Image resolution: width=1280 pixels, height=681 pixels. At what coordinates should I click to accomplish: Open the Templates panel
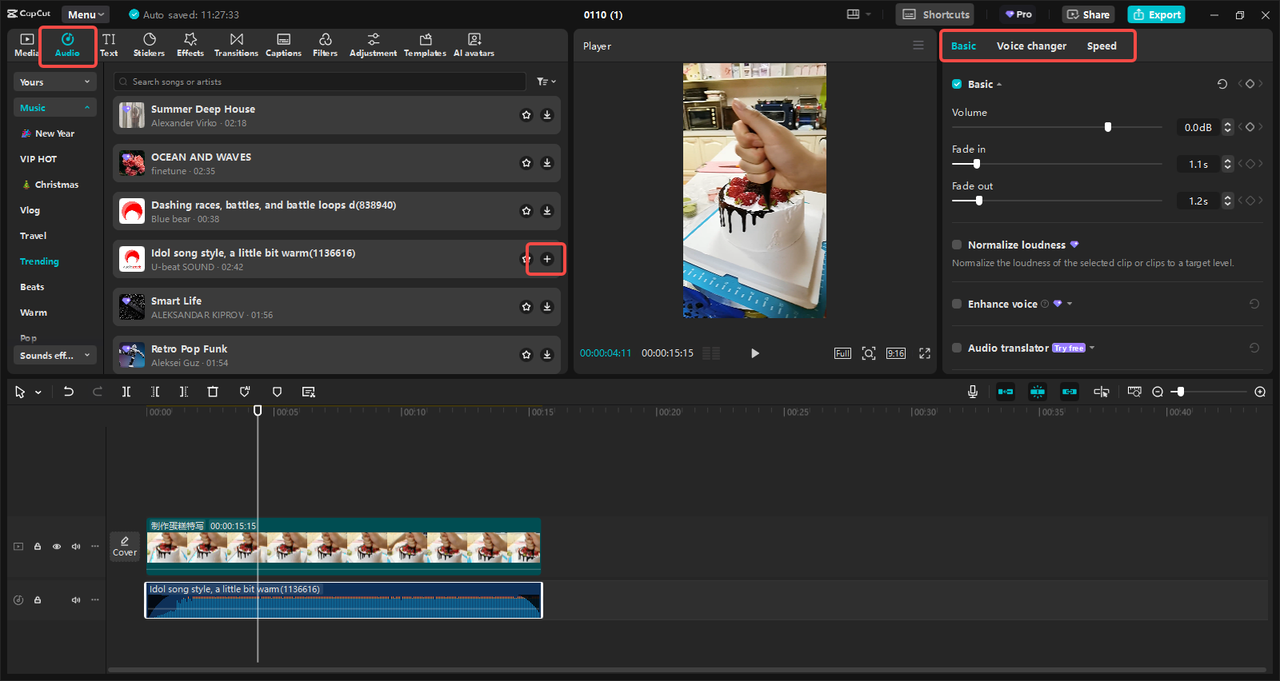click(425, 44)
